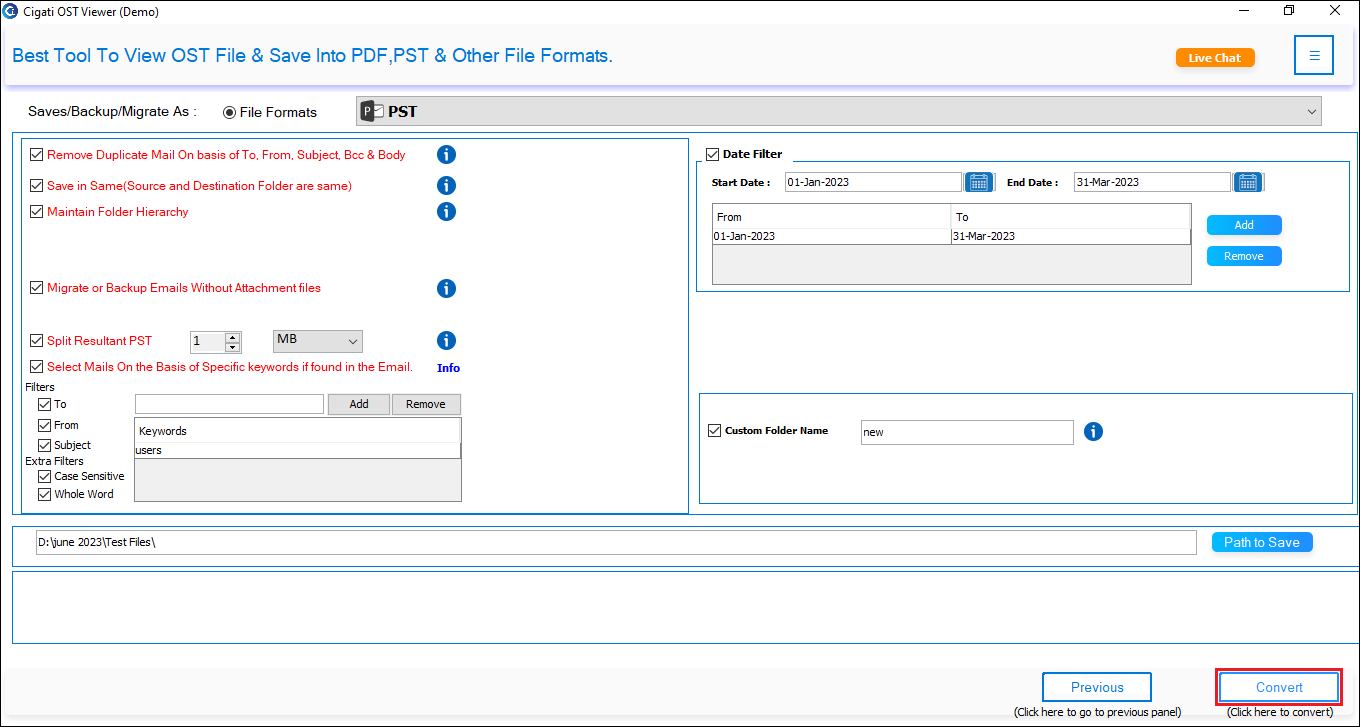The height and width of the screenshot is (727, 1360).
Task: Click Add keyword button
Action: [359, 404]
